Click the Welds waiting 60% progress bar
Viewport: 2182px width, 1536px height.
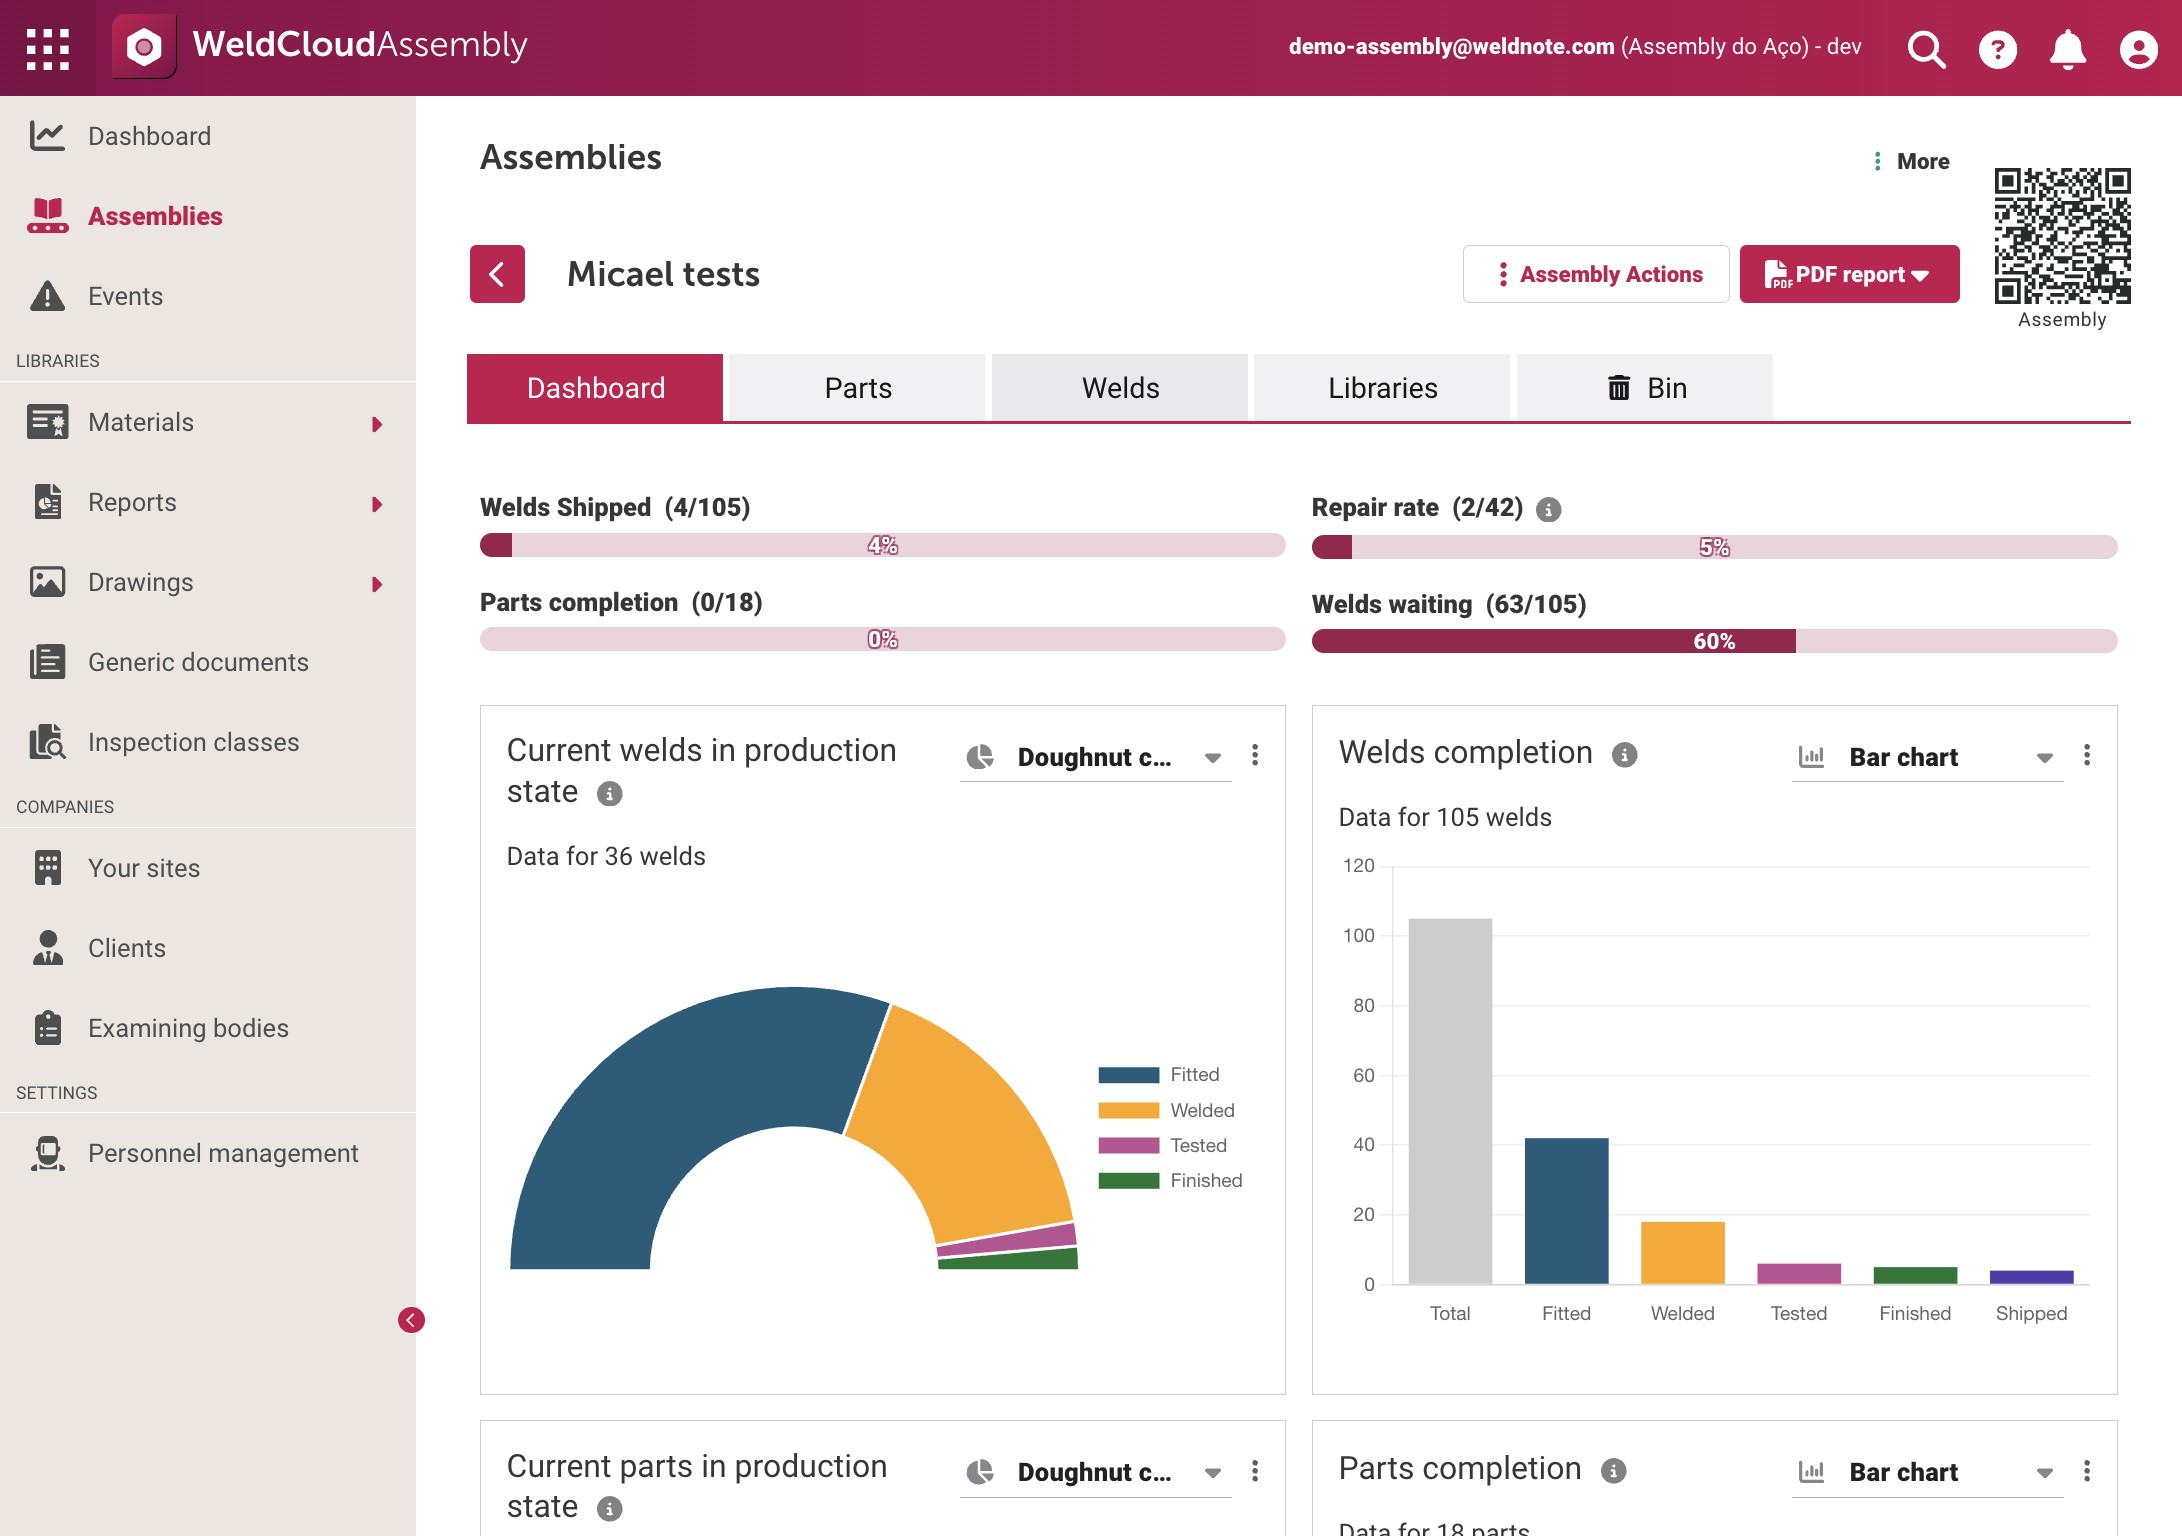tap(1714, 641)
